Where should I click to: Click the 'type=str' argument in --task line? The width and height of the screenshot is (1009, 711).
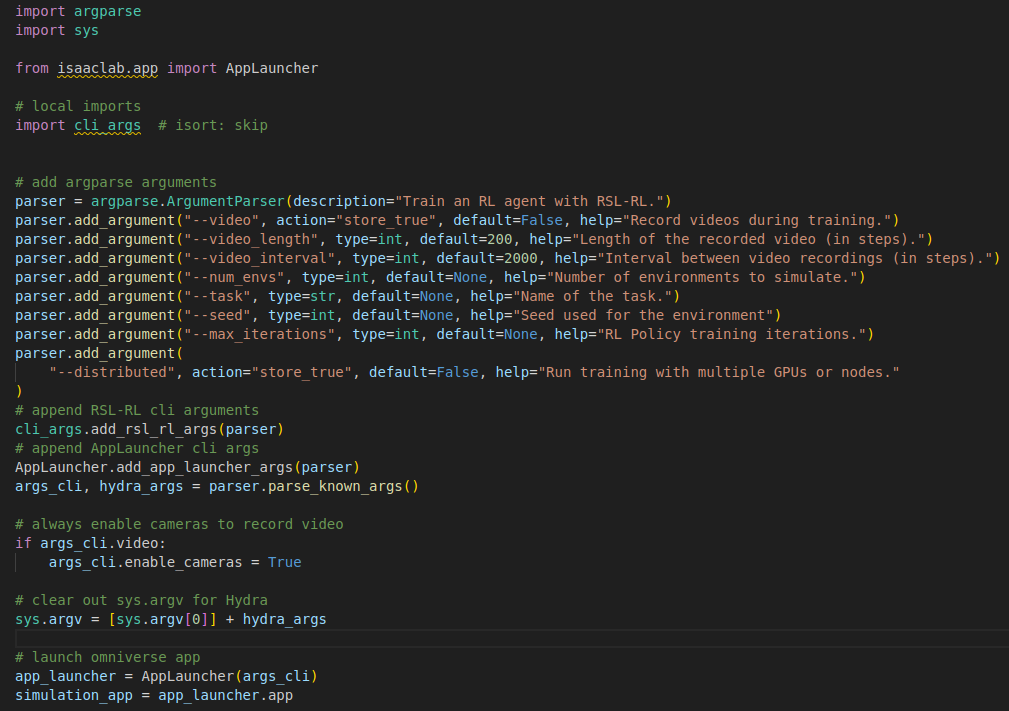[x=302, y=296]
